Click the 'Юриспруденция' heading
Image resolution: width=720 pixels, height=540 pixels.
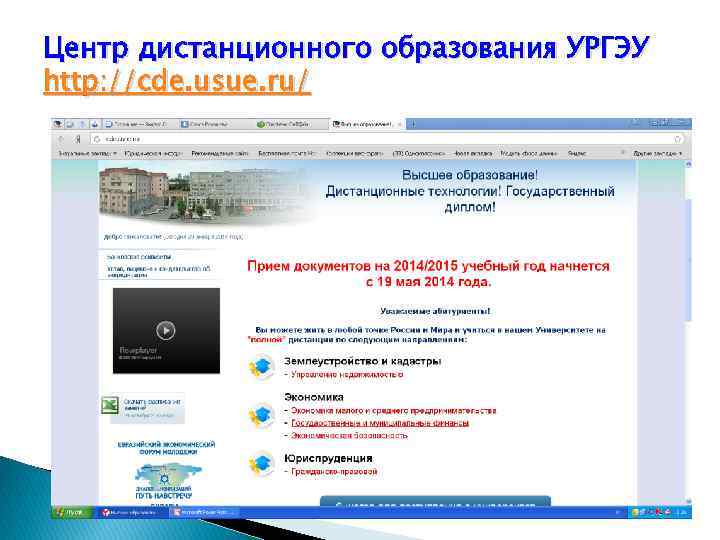click(x=328, y=458)
